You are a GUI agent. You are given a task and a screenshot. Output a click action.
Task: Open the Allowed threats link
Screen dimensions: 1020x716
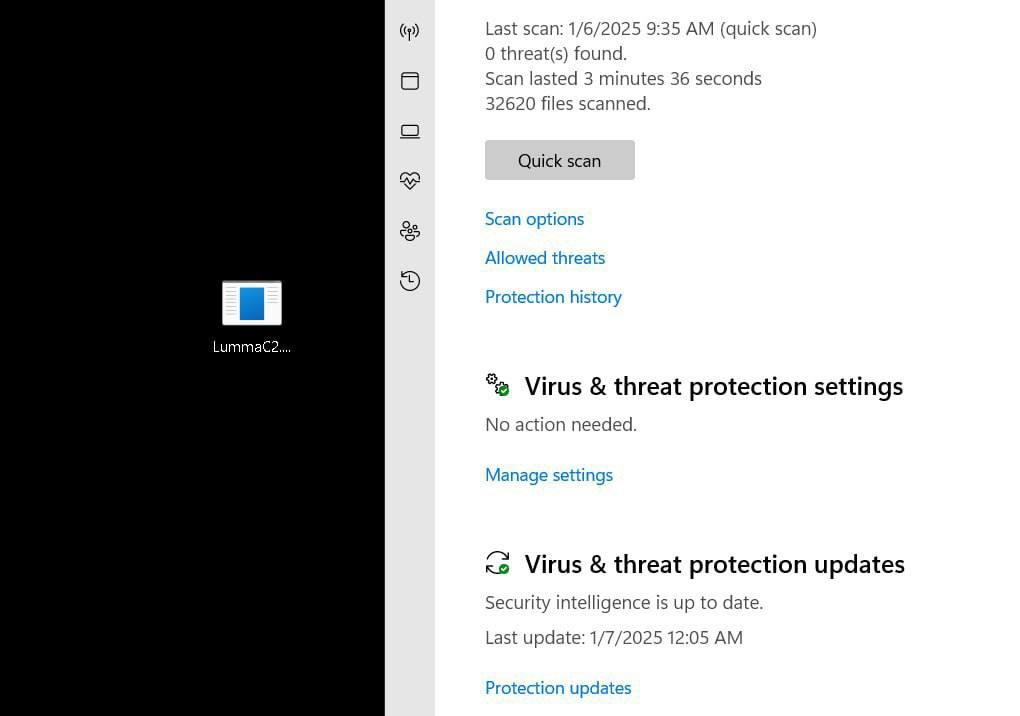pyautogui.click(x=545, y=258)
